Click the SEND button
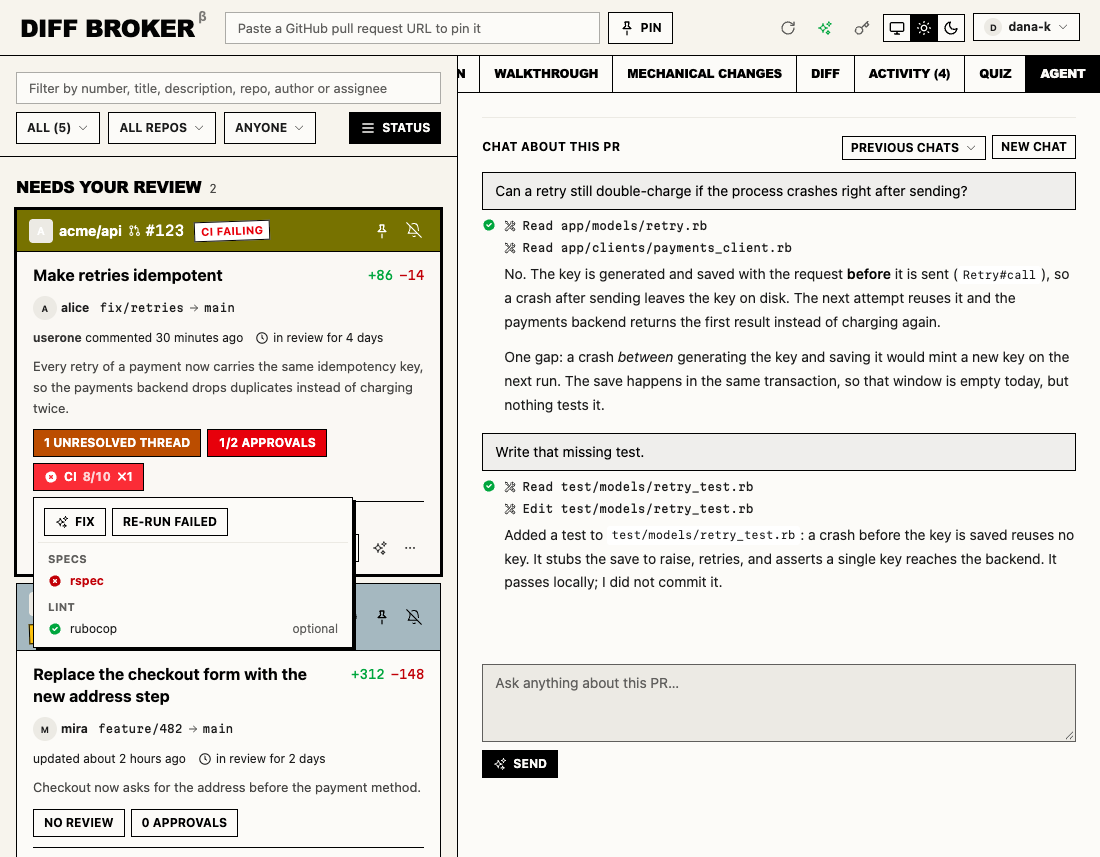 (x=520, y=764)
